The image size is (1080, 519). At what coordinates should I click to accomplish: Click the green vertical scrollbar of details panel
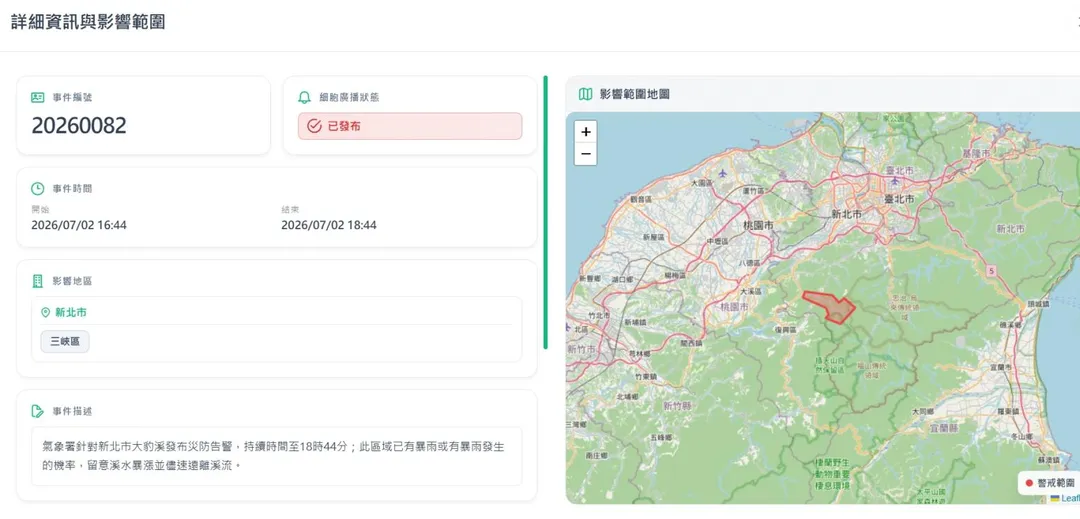[546, 212]
